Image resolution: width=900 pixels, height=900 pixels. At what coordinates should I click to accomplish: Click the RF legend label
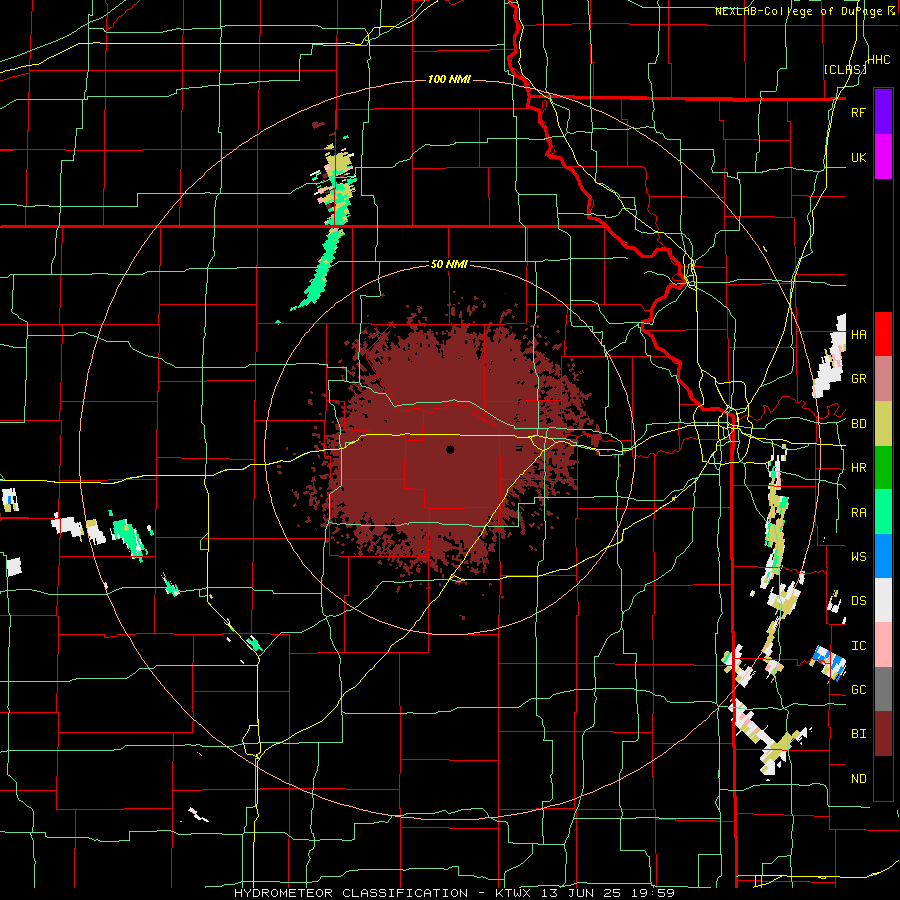coord(858,112)
